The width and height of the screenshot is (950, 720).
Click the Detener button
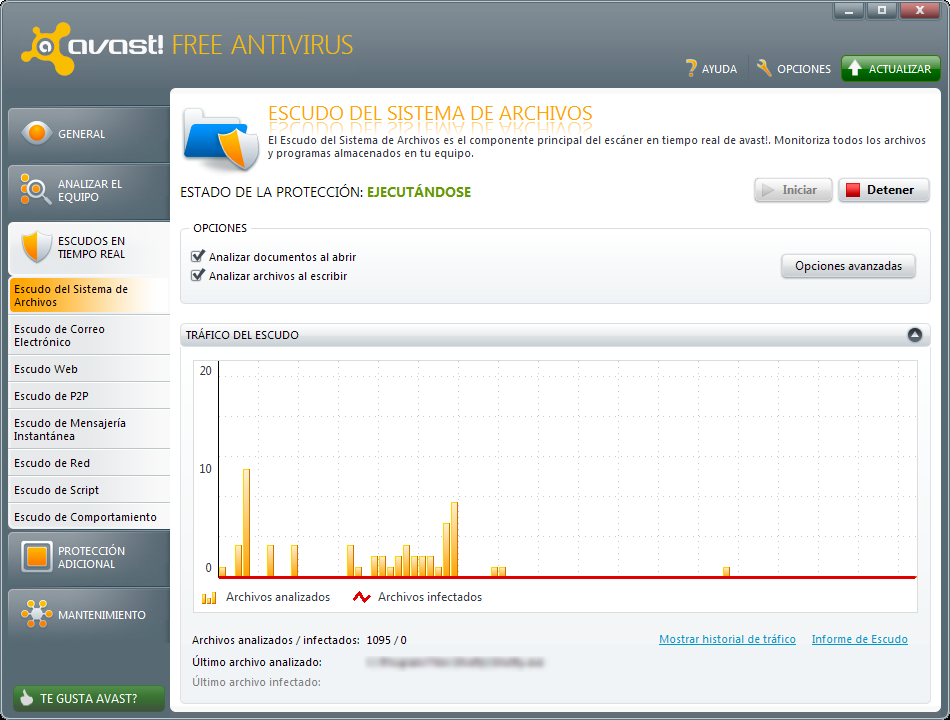pos(883,190)
